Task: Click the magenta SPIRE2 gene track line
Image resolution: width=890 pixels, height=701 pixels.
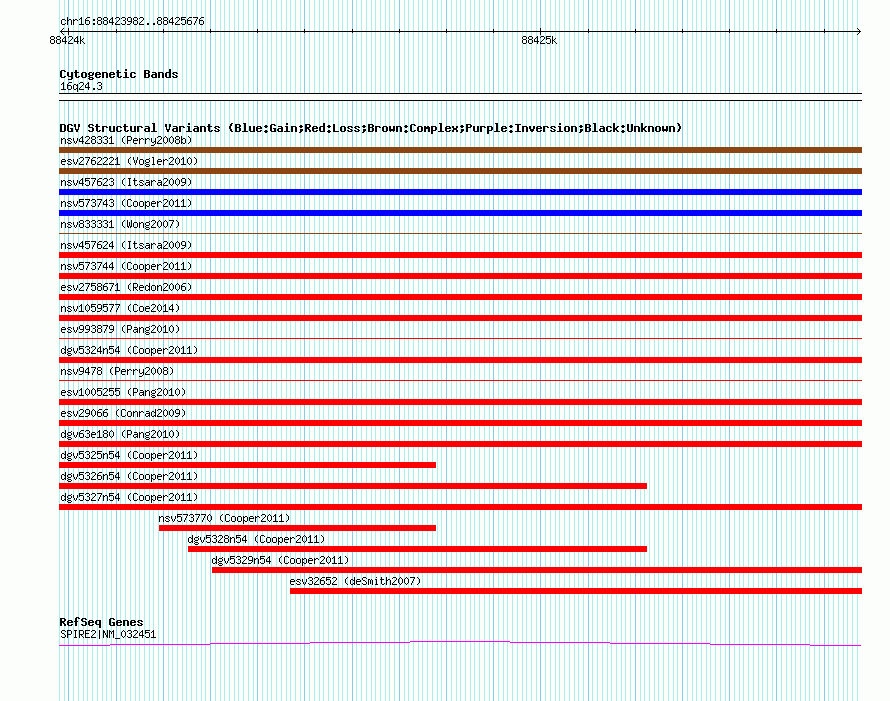Action: 460,643
